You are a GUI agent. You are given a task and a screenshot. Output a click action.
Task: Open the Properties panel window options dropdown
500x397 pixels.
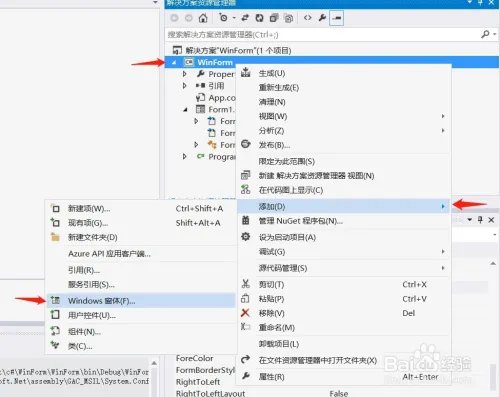470,220
